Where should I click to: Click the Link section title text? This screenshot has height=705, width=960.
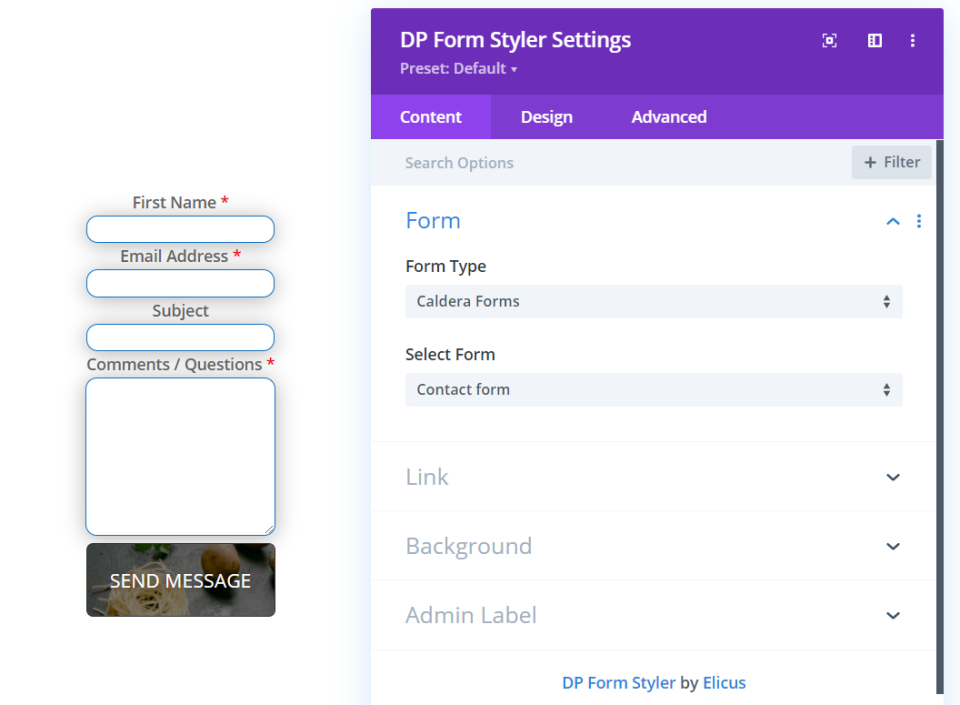[x=427, y=477]
